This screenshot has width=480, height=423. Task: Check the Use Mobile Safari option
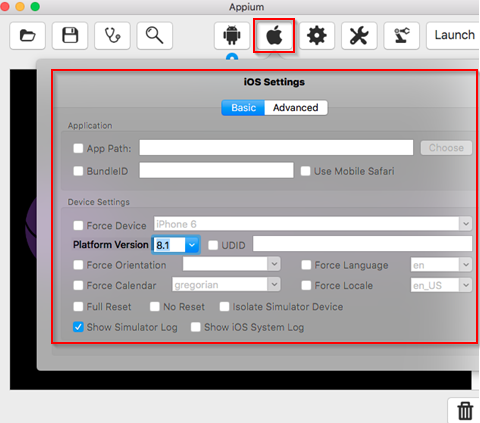[x=305, y=171]
